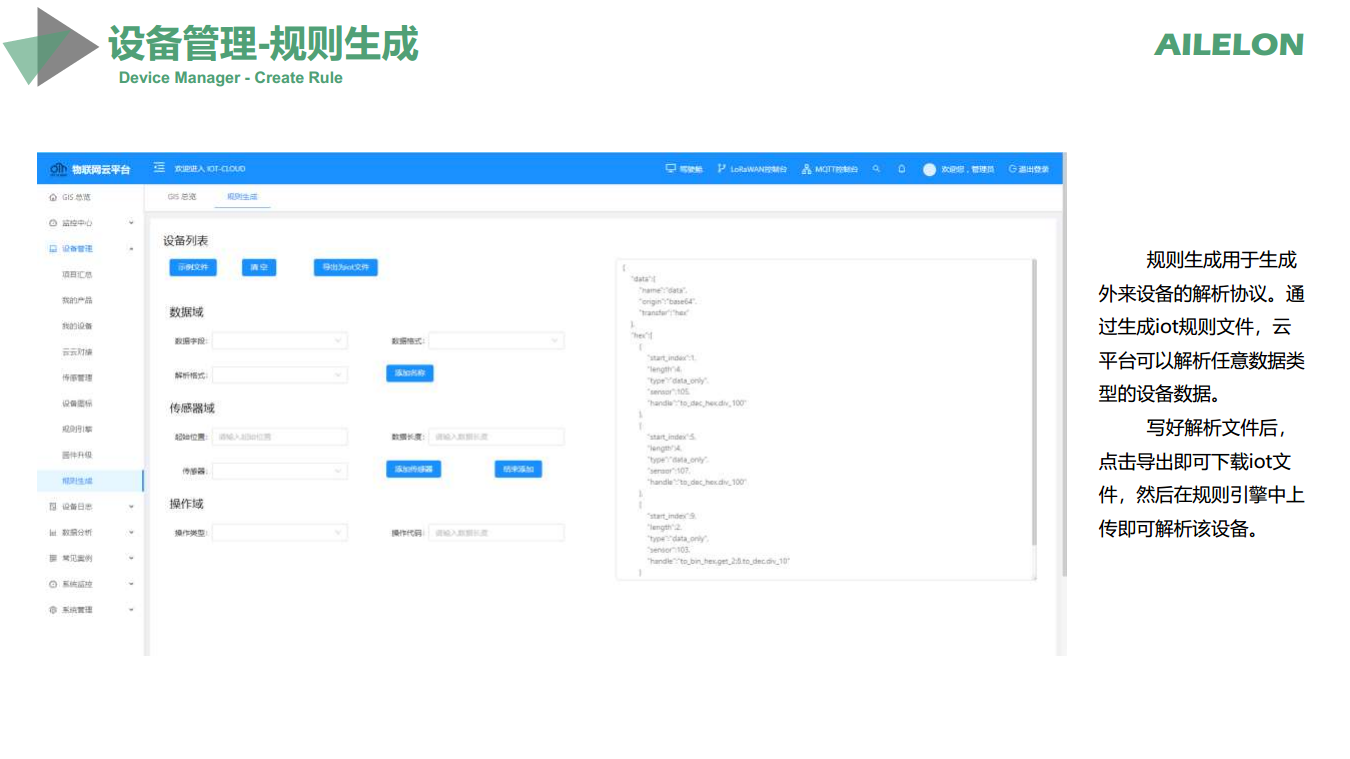Toggle the sidebar collapse hamburger icon

[x=159, y=168]
